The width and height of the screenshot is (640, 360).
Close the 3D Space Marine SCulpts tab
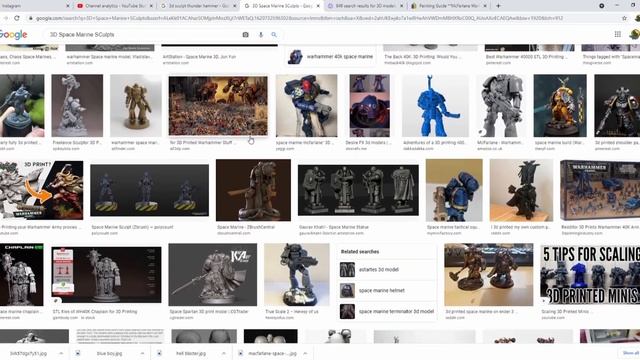click(318, 6)
